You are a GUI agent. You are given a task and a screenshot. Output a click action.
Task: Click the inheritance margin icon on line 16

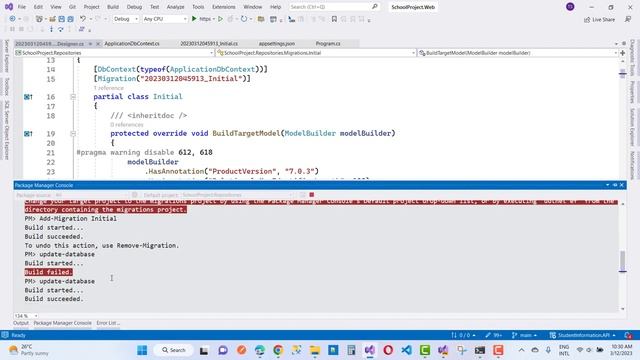(28, 97)
